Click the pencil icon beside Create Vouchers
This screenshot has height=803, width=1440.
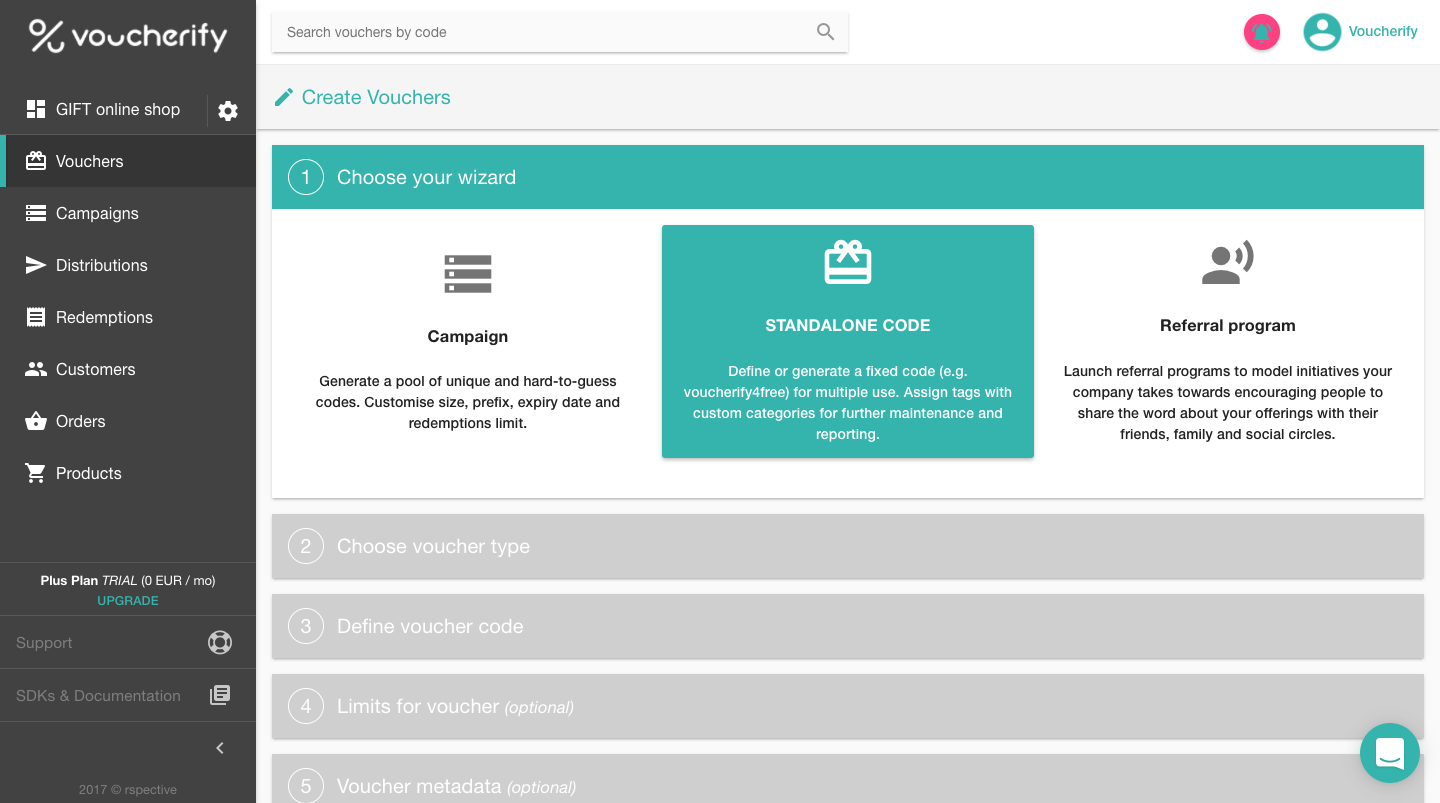[284, 97]
